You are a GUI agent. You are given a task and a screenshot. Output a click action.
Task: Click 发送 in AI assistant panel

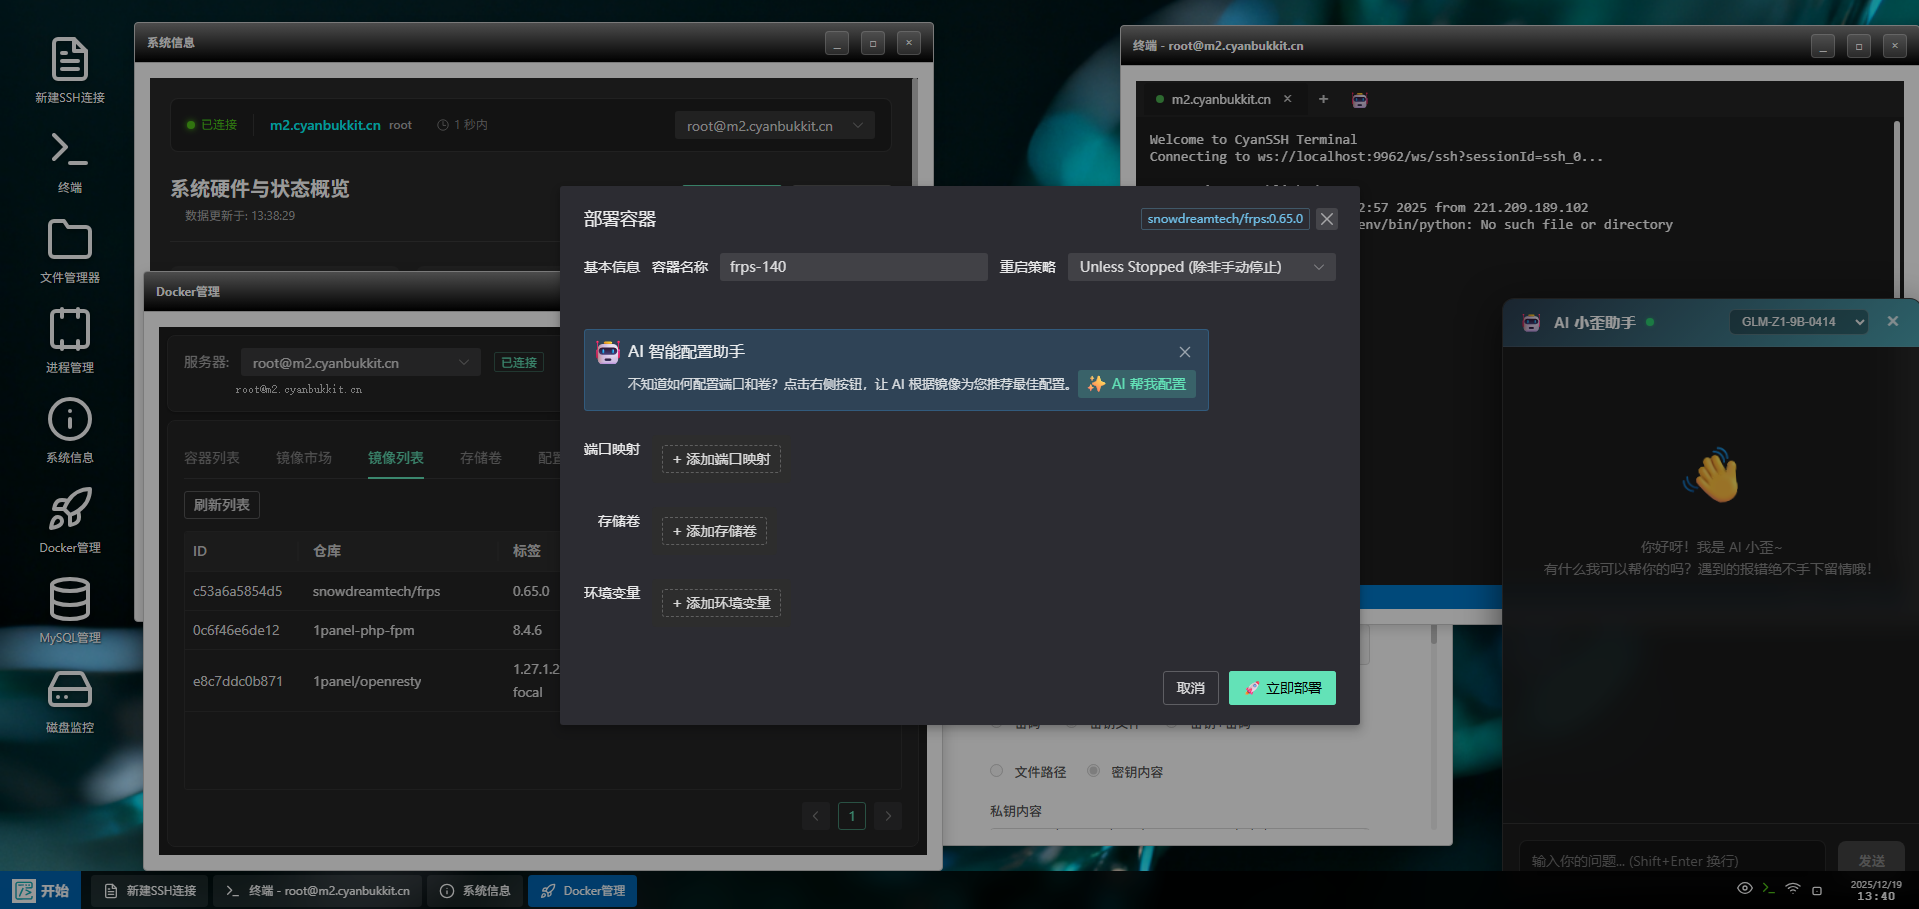pos(1871,860)
